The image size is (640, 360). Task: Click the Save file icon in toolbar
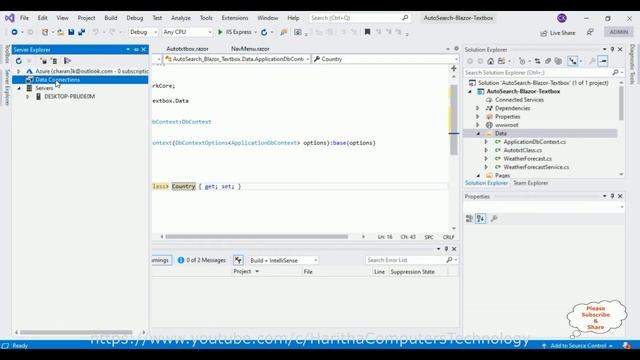[x=71, y=32]
